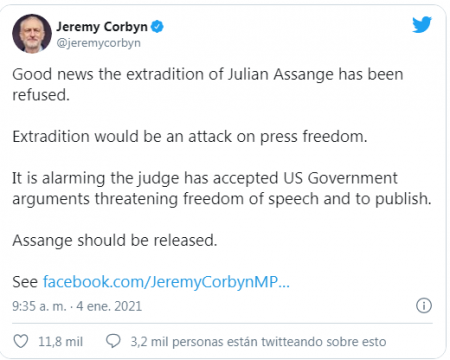This screenshot has height=360, width=450.
Task: Click the 'Good news the extradition' sentence
Action: pos(208,84)
